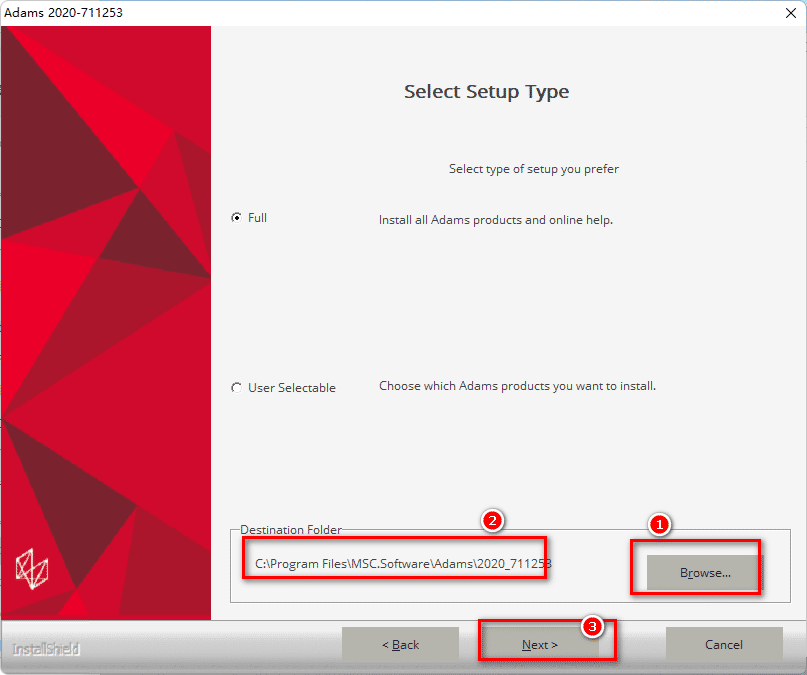
Task: Click the red circle marker numbered 1
Action: pos(658,523)
